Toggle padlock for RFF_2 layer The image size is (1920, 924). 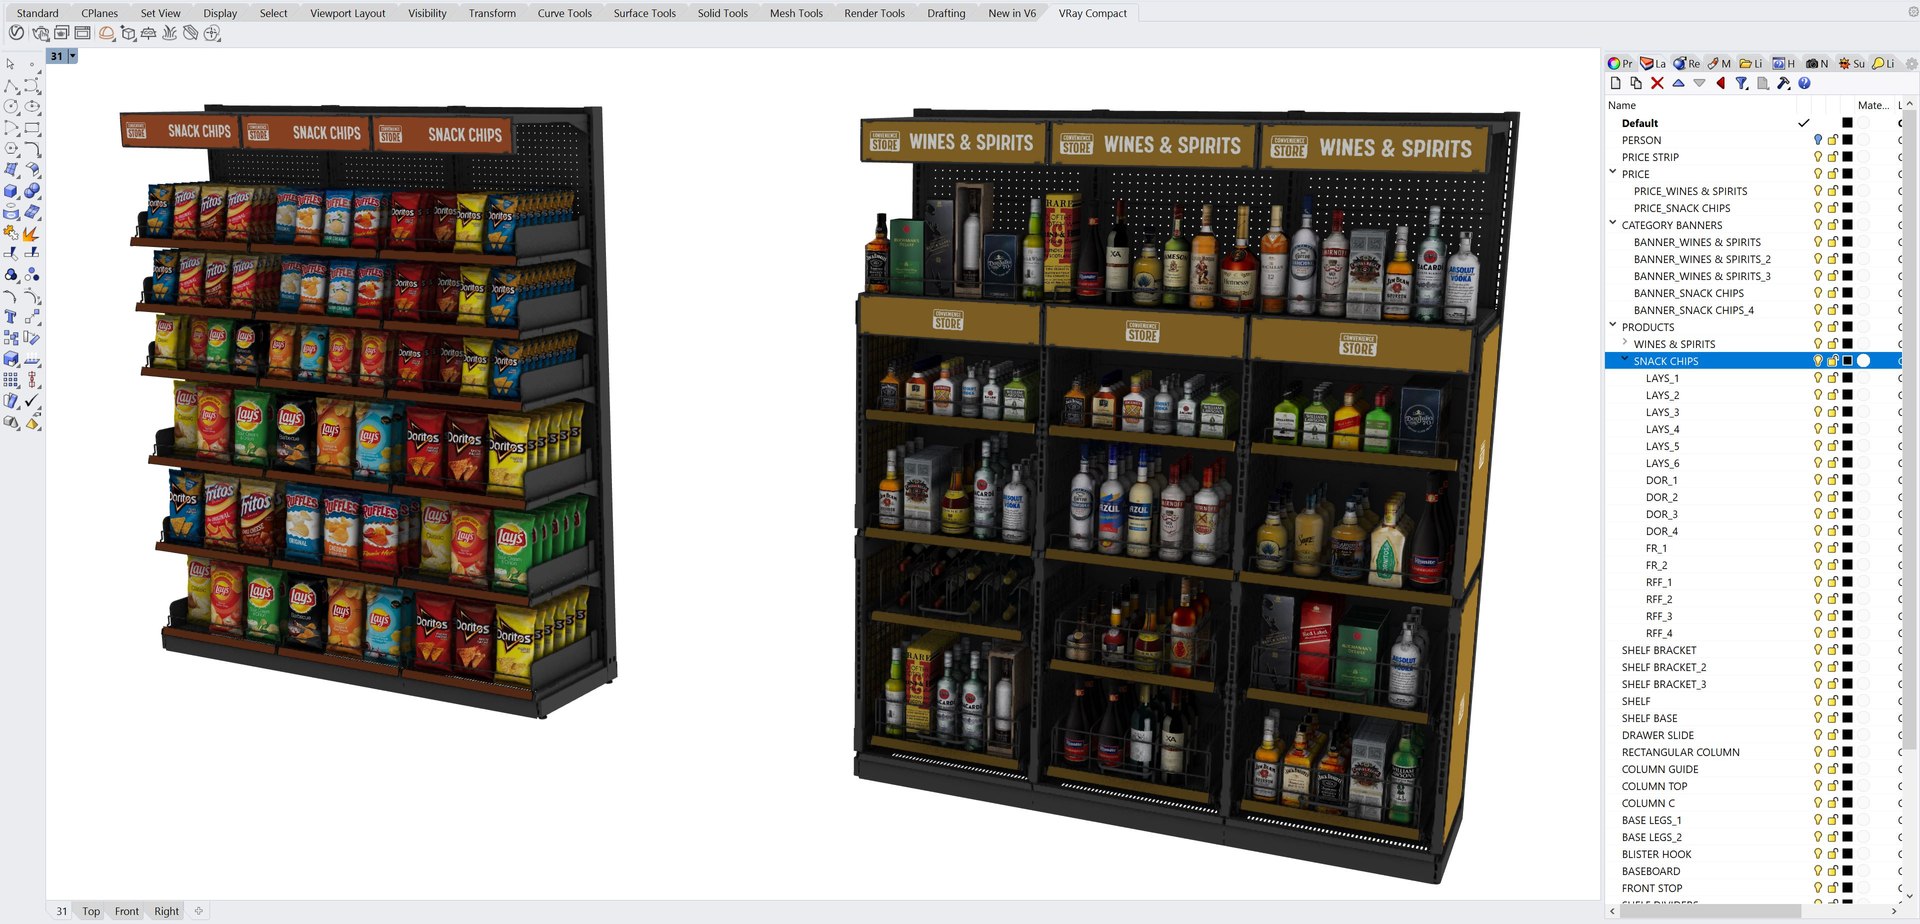pos(1833,599)
